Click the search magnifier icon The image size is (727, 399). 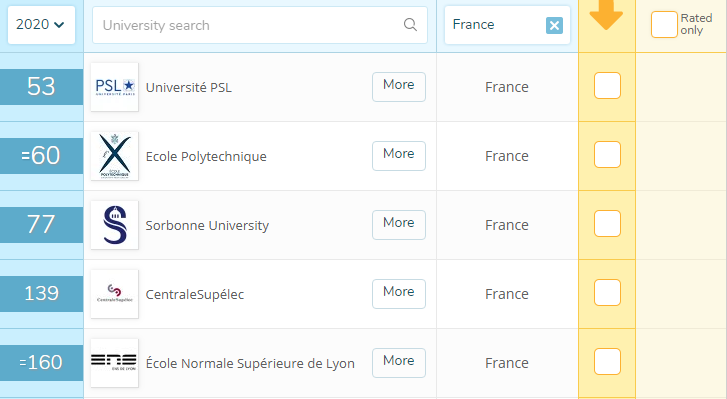tap(410, 25)
